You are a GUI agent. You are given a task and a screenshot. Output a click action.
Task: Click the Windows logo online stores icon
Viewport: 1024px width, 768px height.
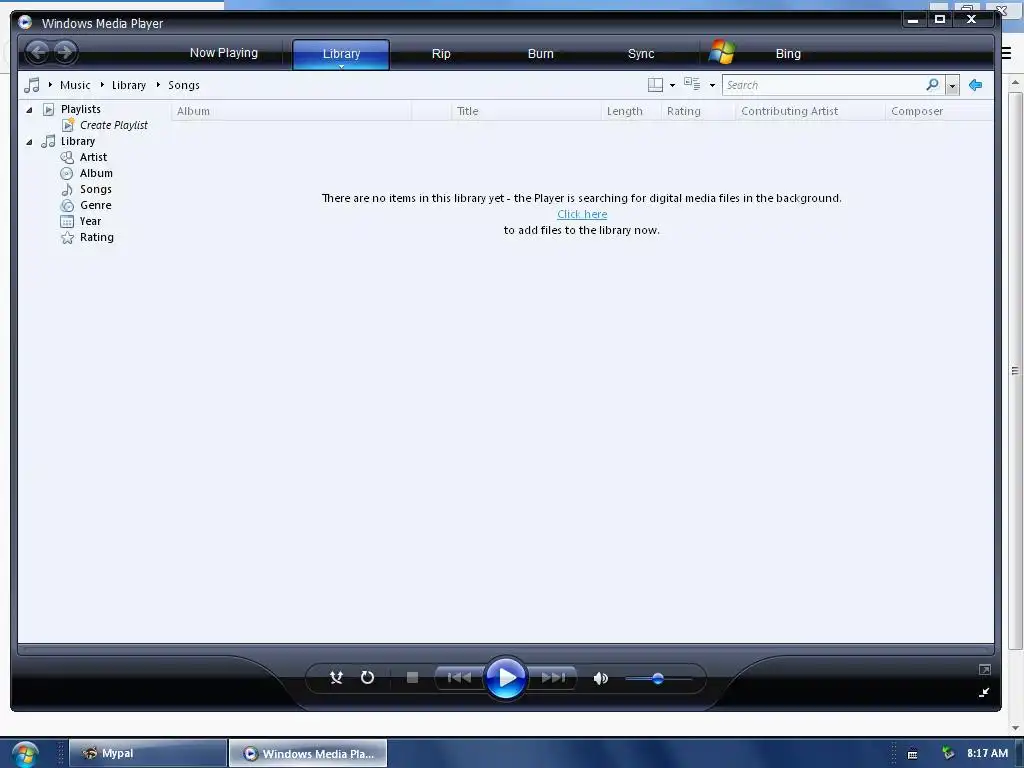coord(722,52)
